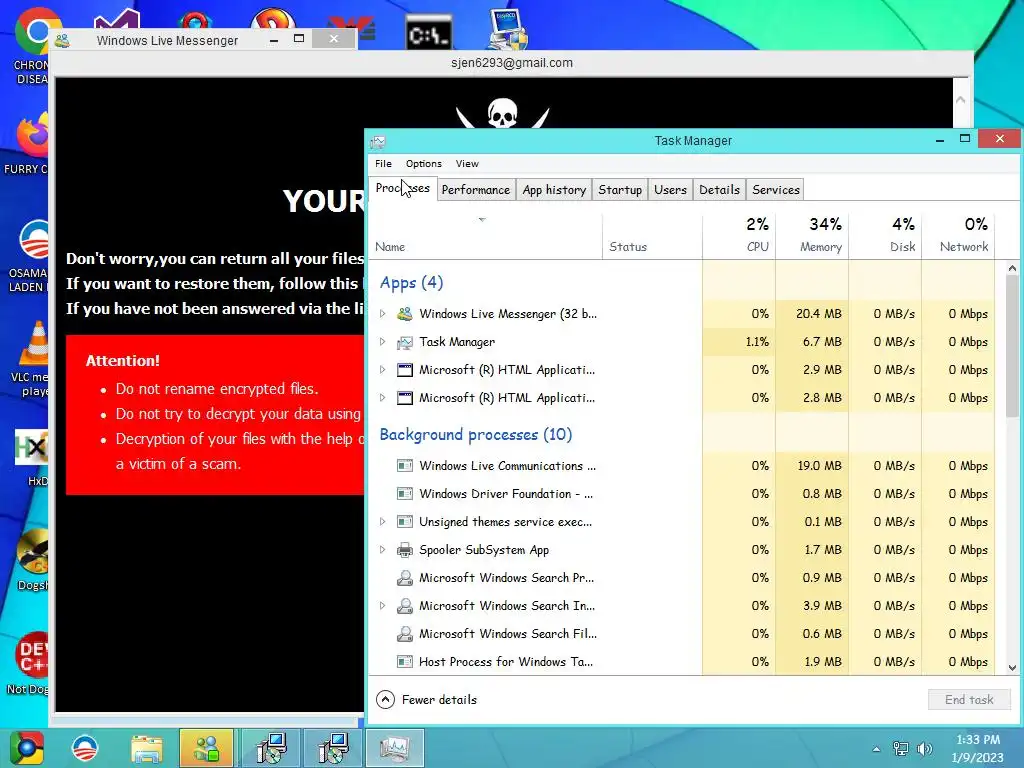Open the Options menu in Task Manager
Viewport: 1024px width, 768px height.
[424, 163]
